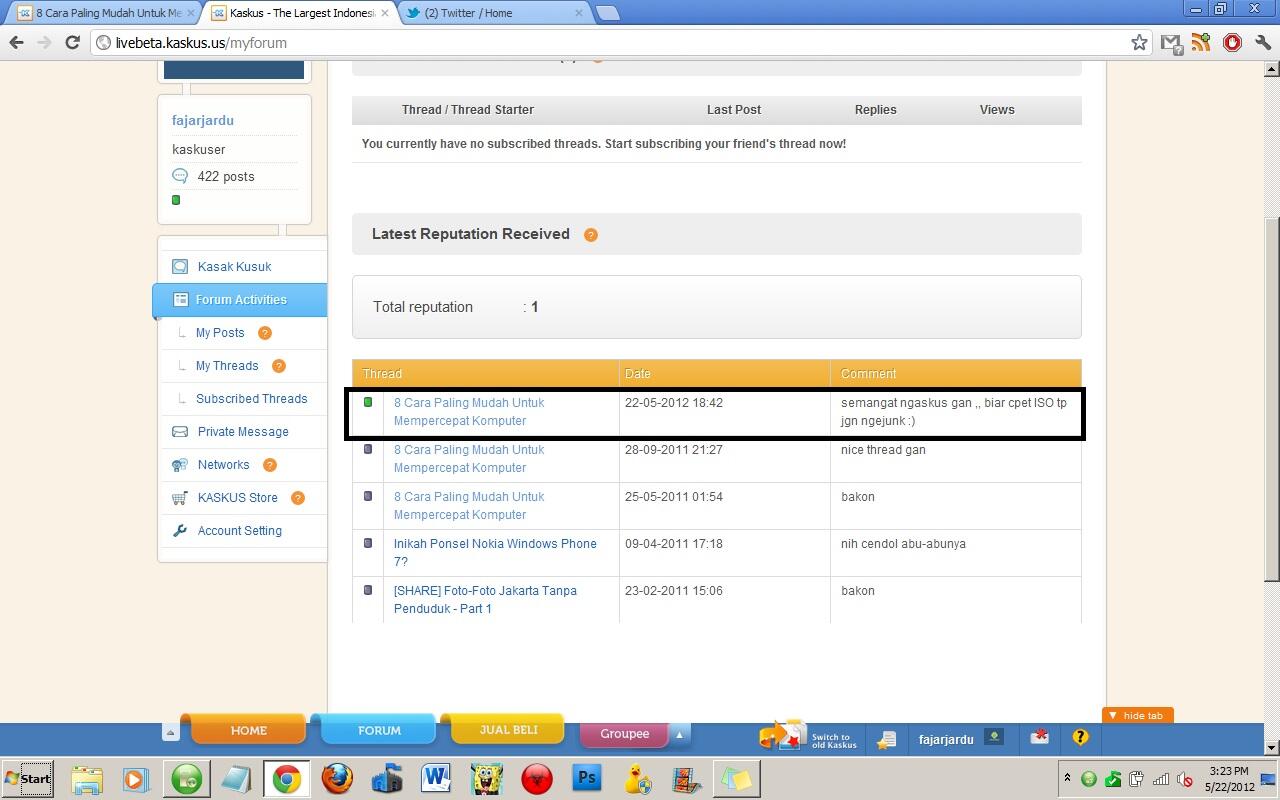The height and width of the screenshot is (800, 1280).
Task: Close the Twitter / Home tab
Action: 579,13
